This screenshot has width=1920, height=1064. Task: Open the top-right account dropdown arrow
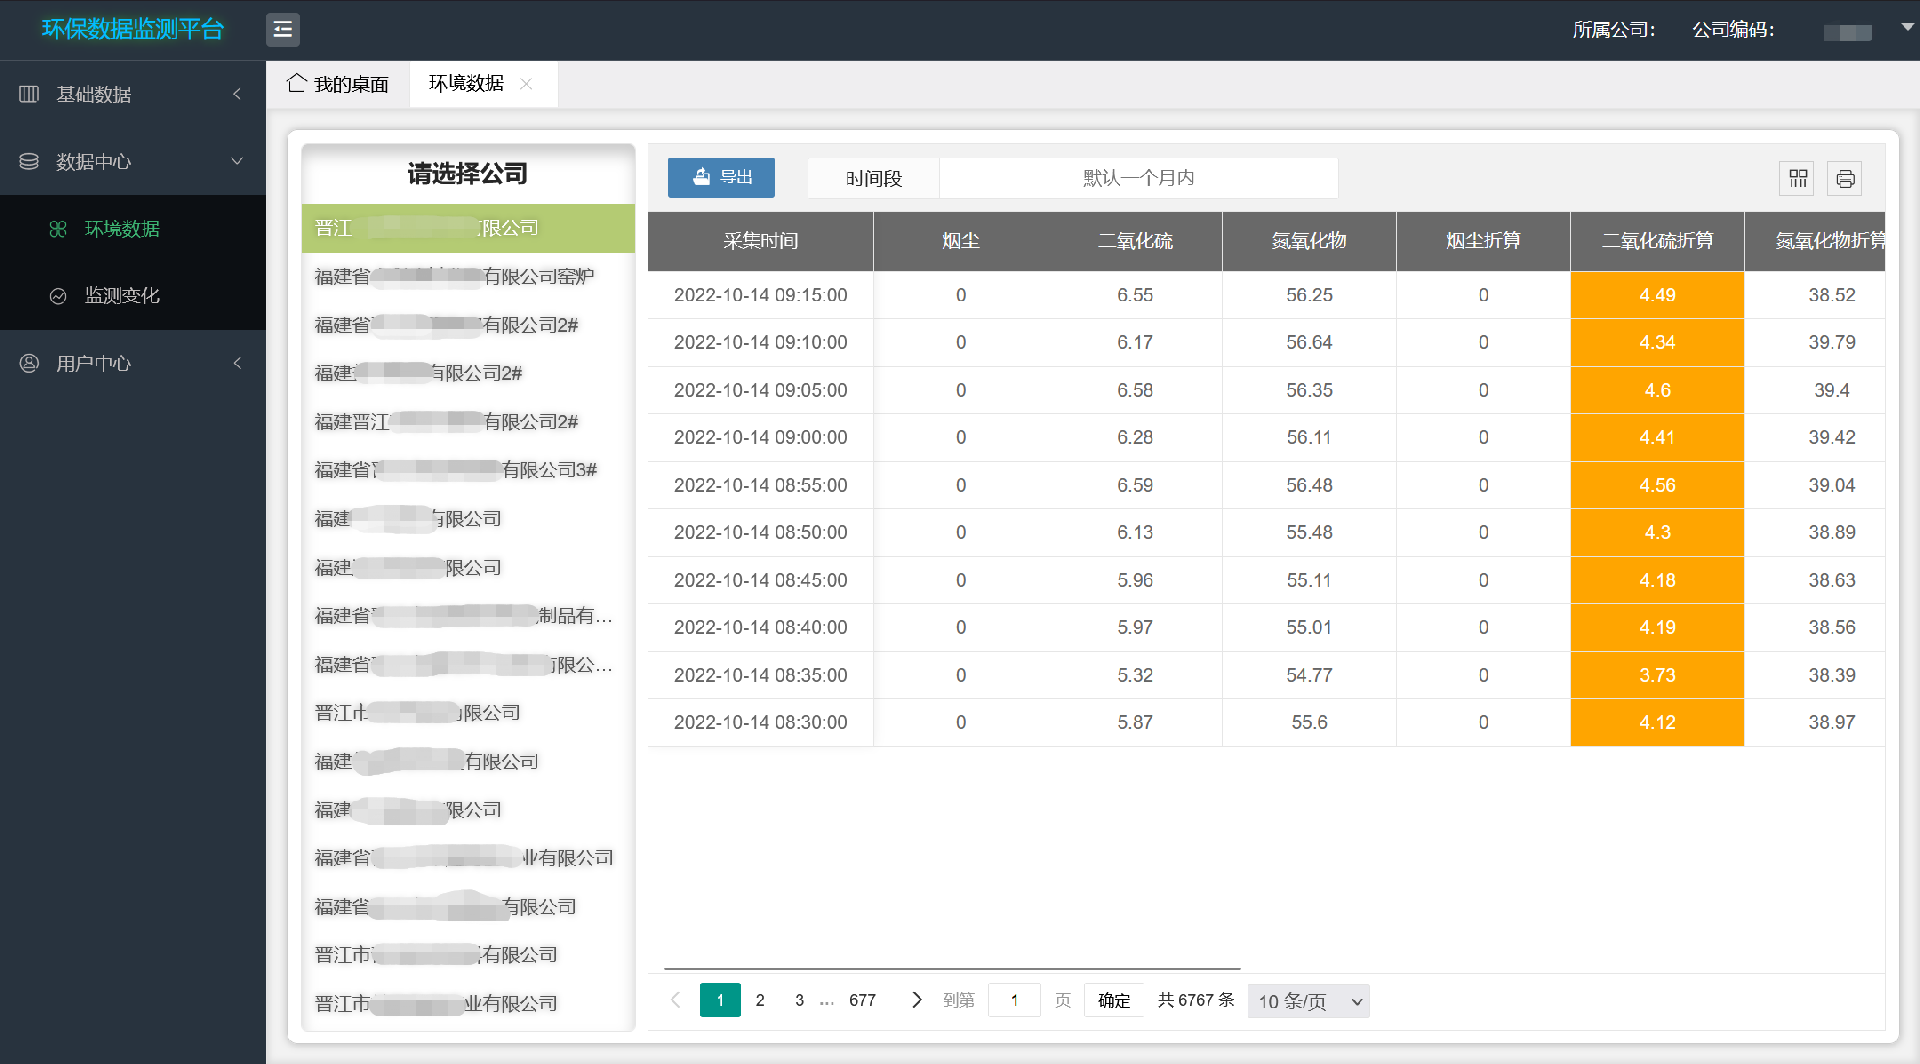1907,28
